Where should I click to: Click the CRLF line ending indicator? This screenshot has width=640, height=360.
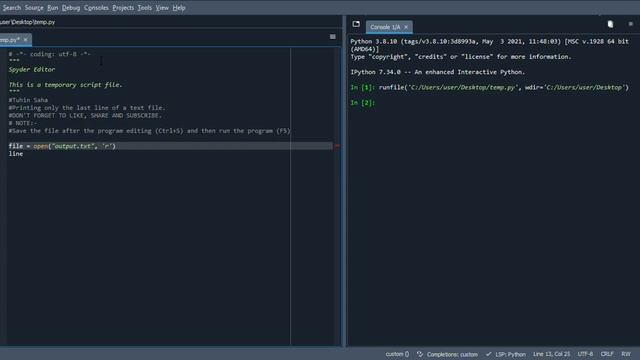click(607, 354)
